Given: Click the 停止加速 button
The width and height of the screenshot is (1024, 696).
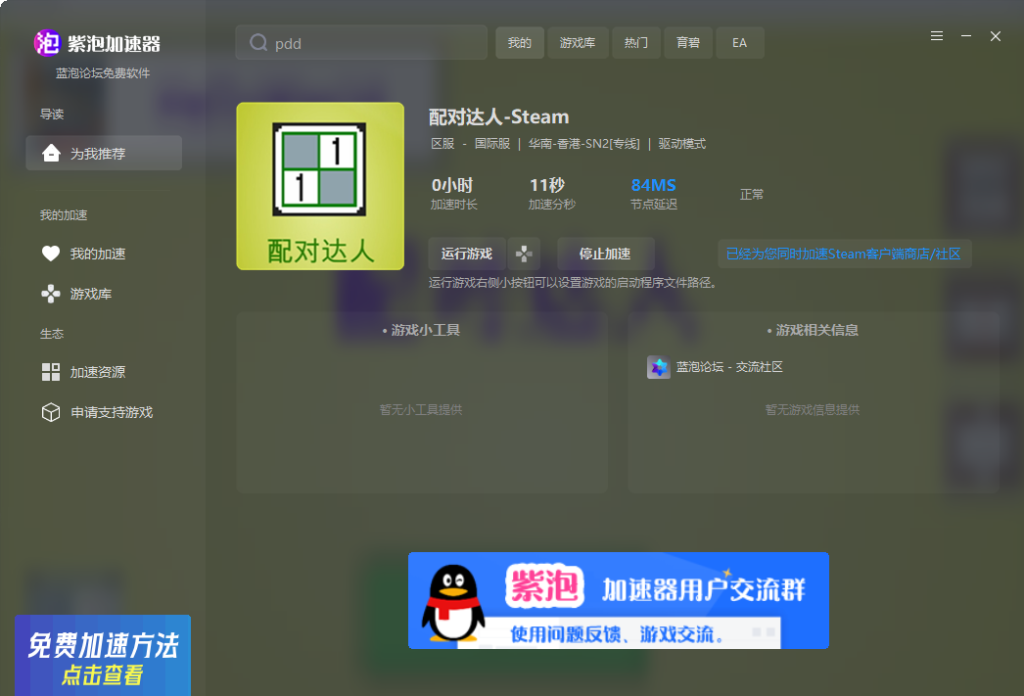Looking at the screenshot, I should (605, 254).
